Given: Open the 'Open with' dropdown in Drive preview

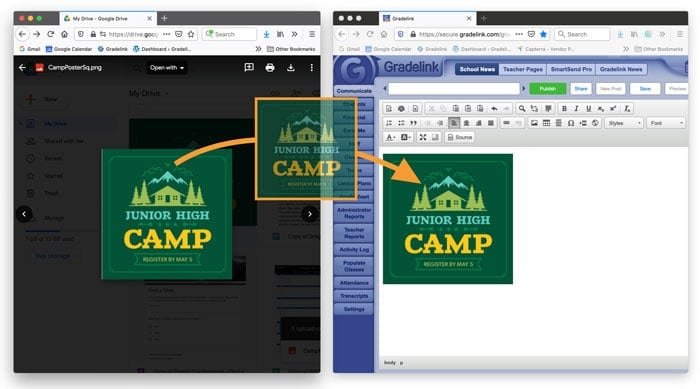Looking at the screenshot, I should tap(167, 67).
